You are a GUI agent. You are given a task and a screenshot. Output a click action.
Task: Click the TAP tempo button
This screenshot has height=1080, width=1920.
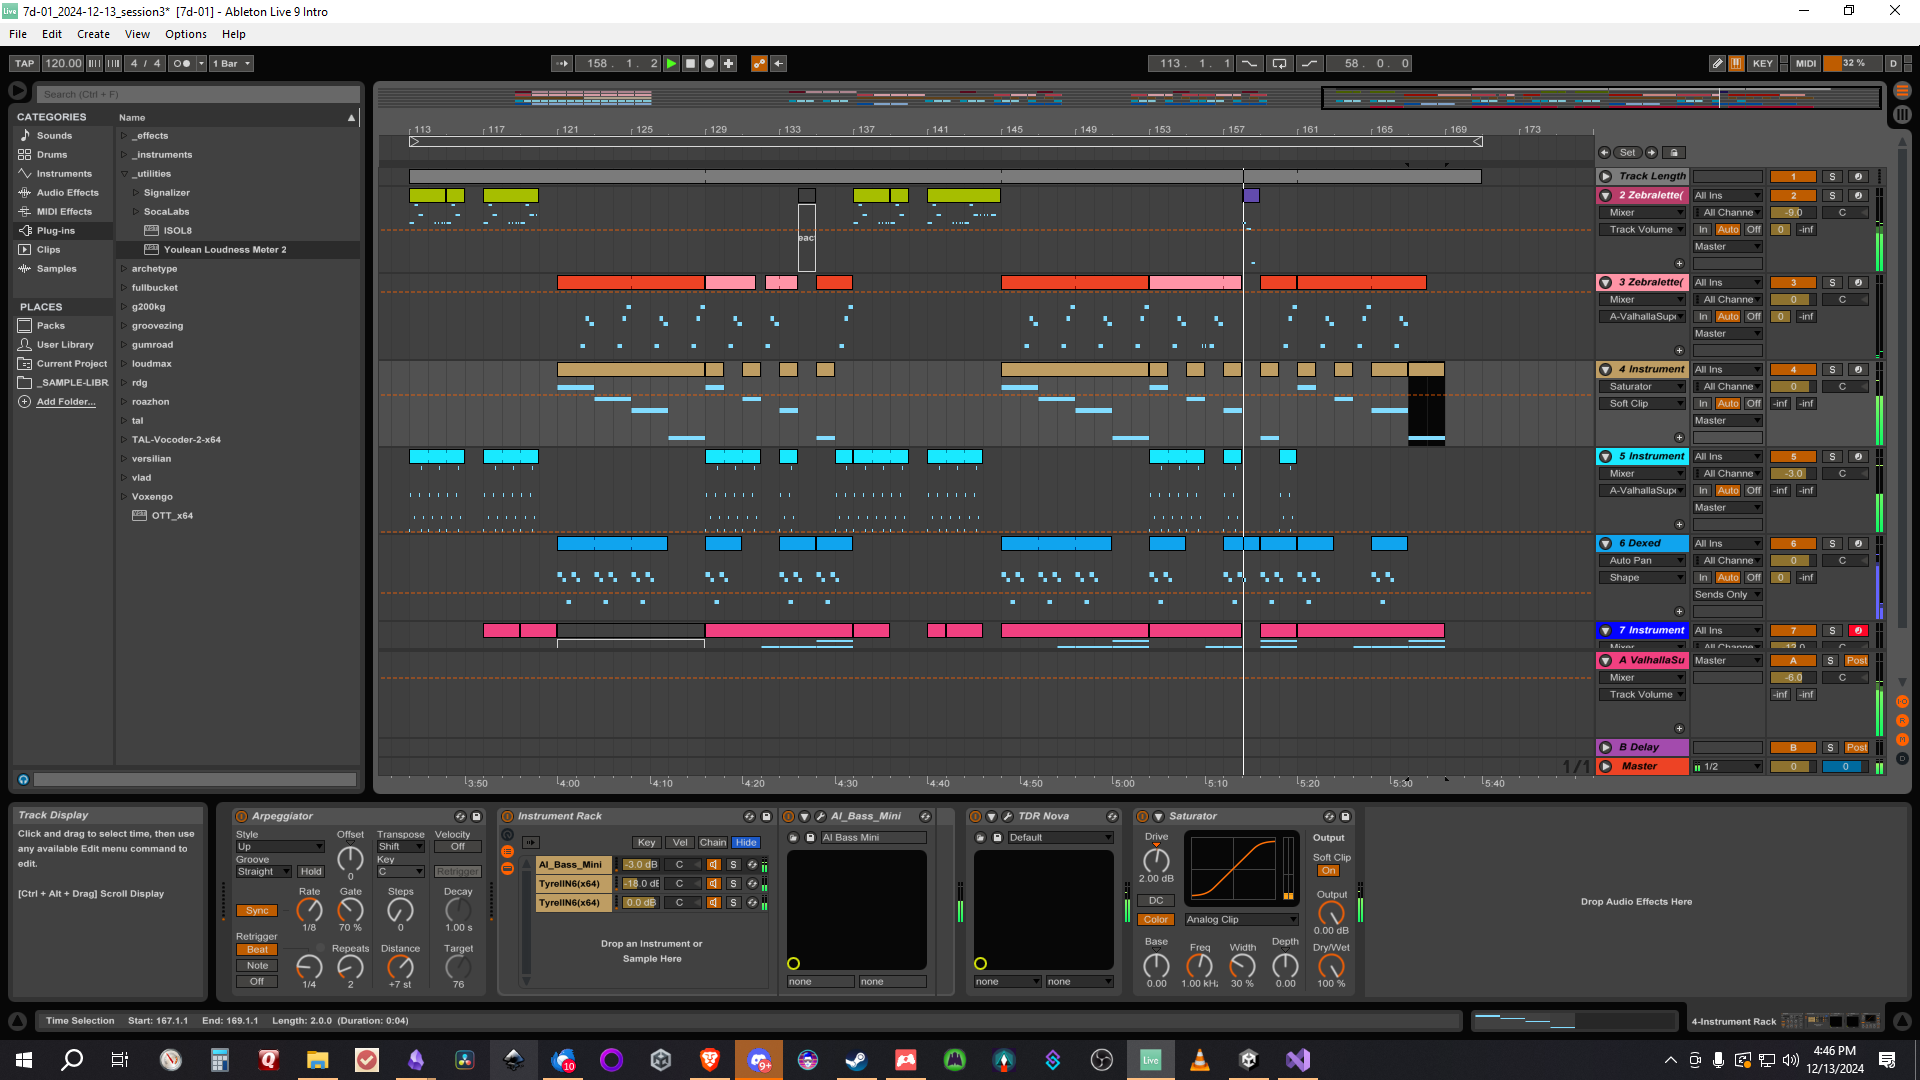(24, 63)
